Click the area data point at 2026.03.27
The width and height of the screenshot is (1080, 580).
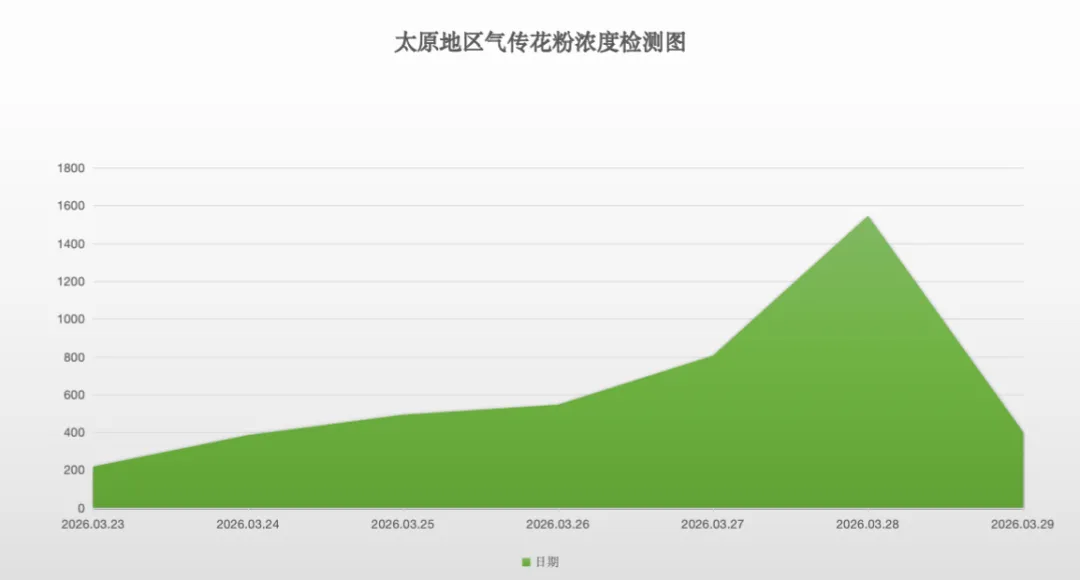coord(713,355)
